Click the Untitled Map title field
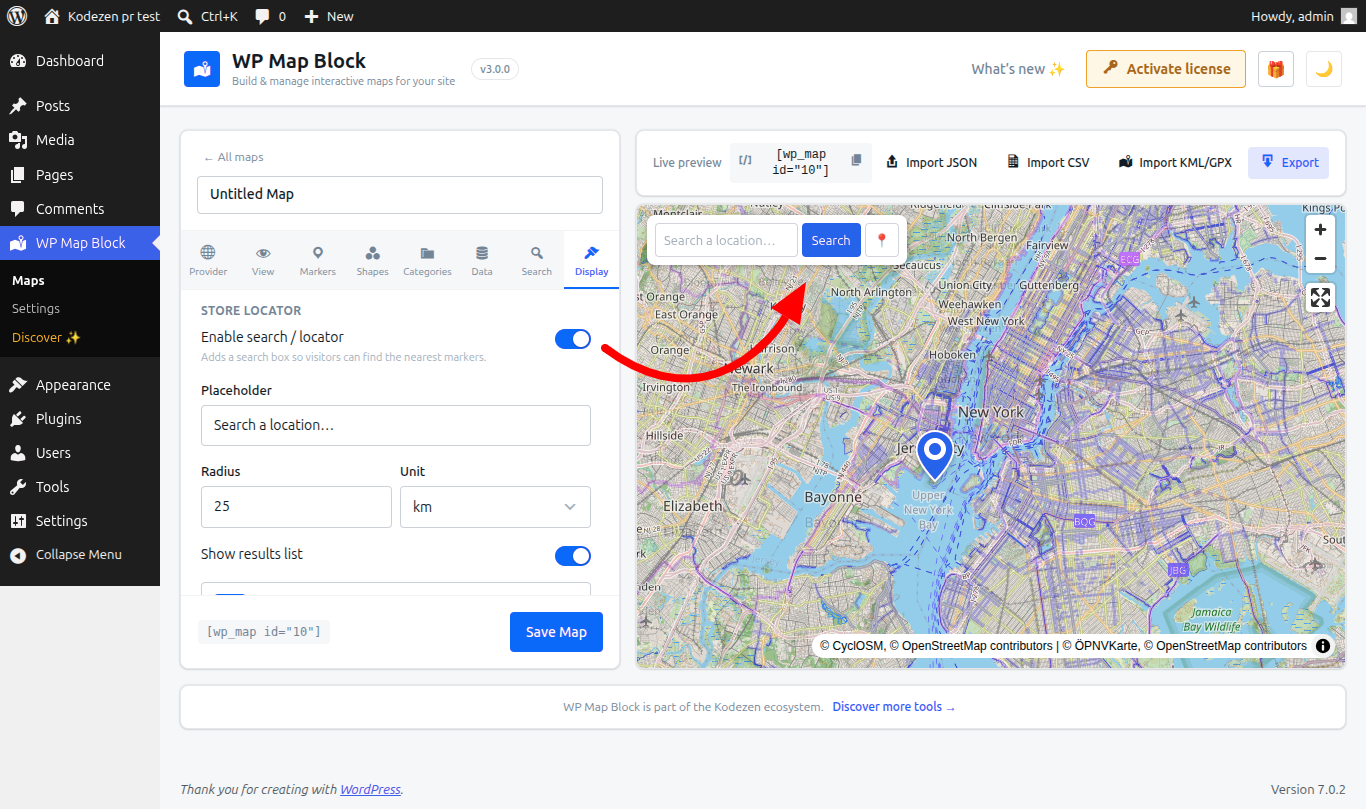Viewport: 1366px width, 809px height. tap(400, 195)
